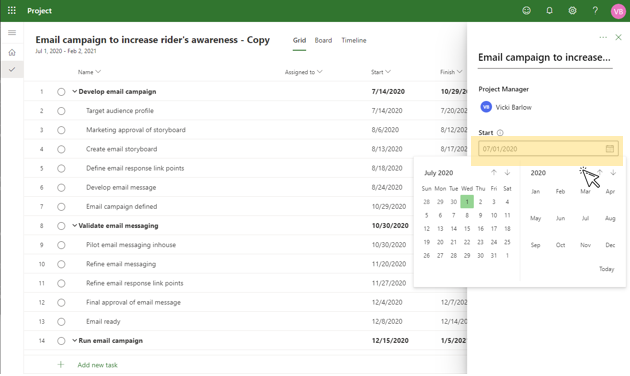Screen dimensions: 630x376
Task: Select July 15 in calendar
Action: (467, 229)
